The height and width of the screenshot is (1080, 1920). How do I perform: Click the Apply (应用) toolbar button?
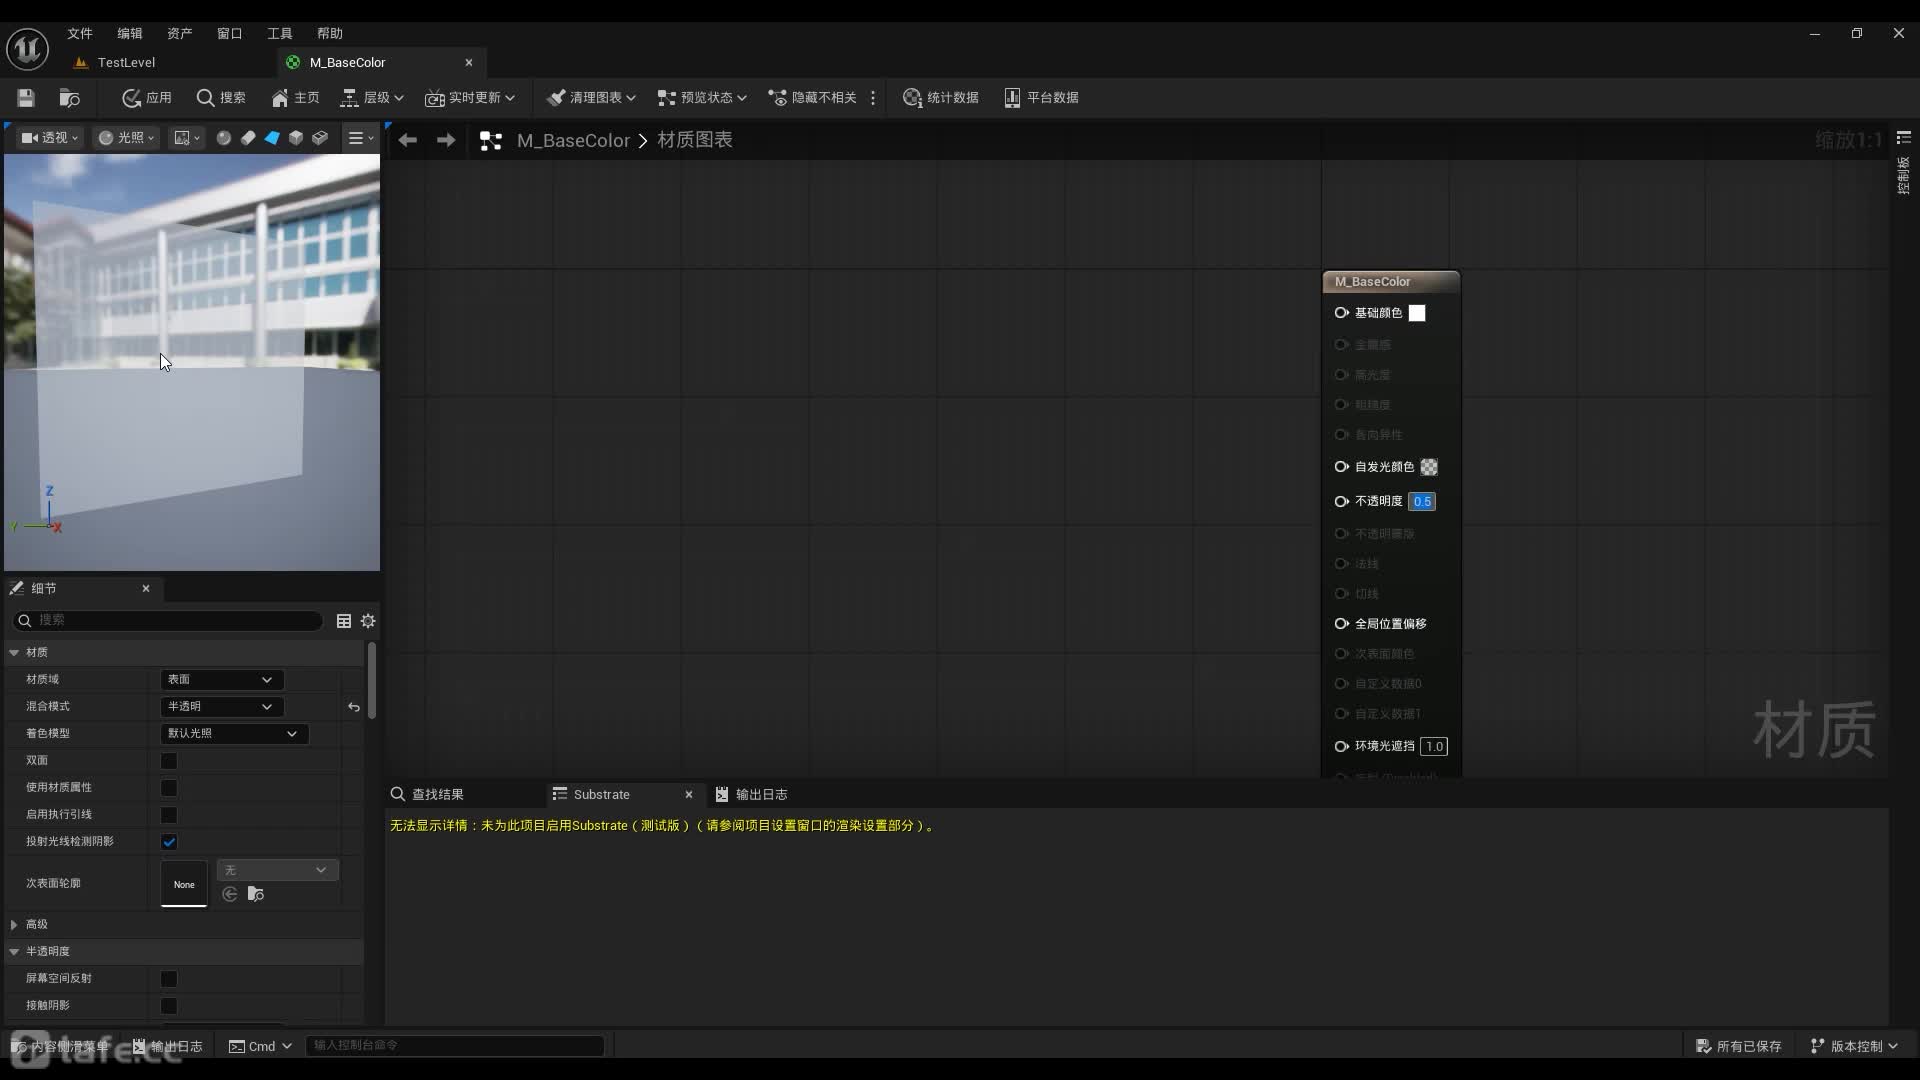click(146, 97)
